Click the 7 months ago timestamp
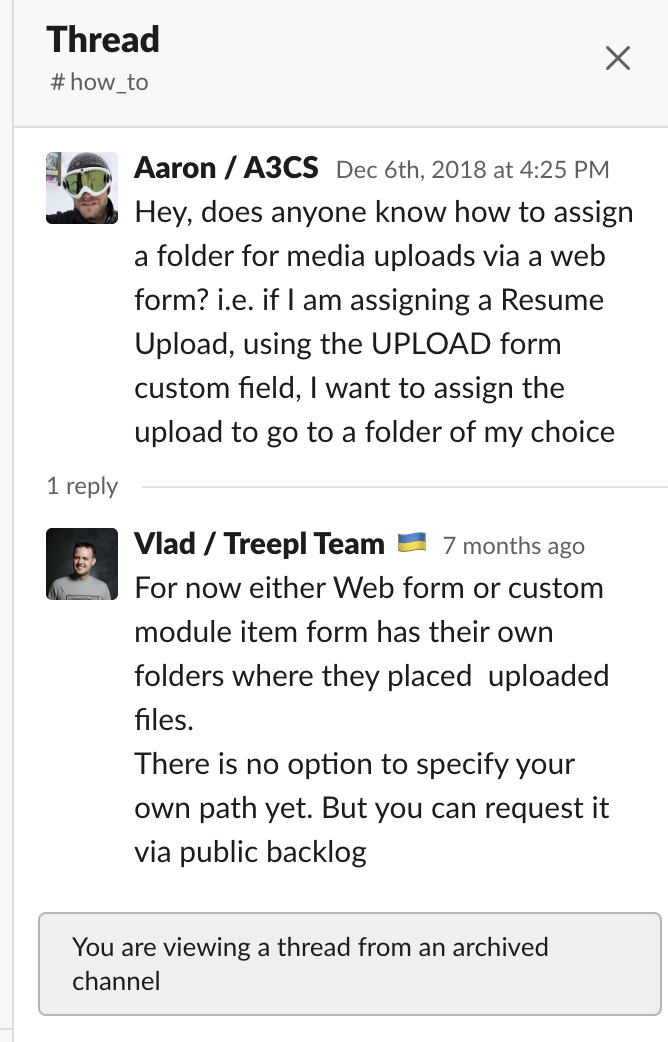The width and height of the screenshot is (668, 1042). 514,546
